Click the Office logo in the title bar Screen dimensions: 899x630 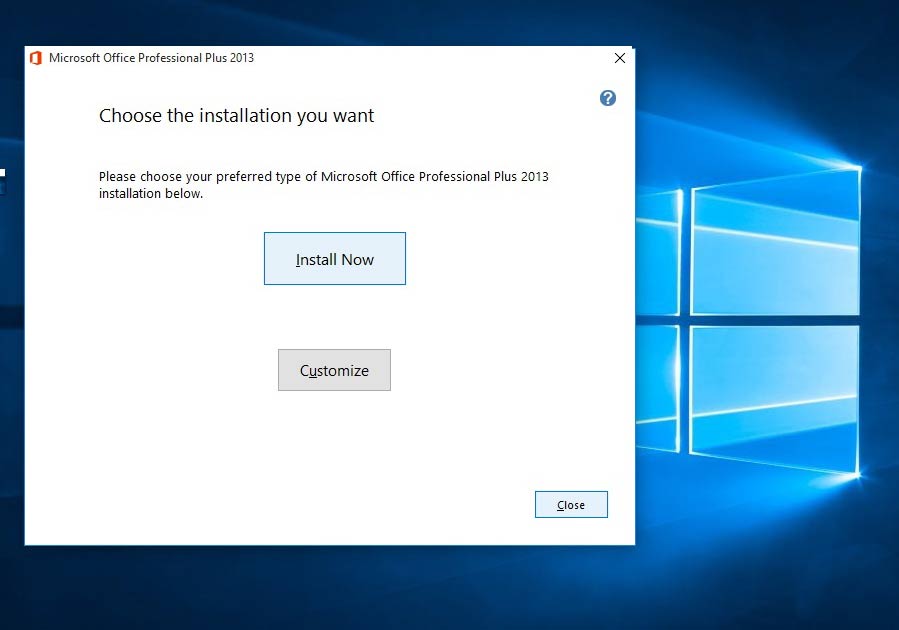pos(36,58)
